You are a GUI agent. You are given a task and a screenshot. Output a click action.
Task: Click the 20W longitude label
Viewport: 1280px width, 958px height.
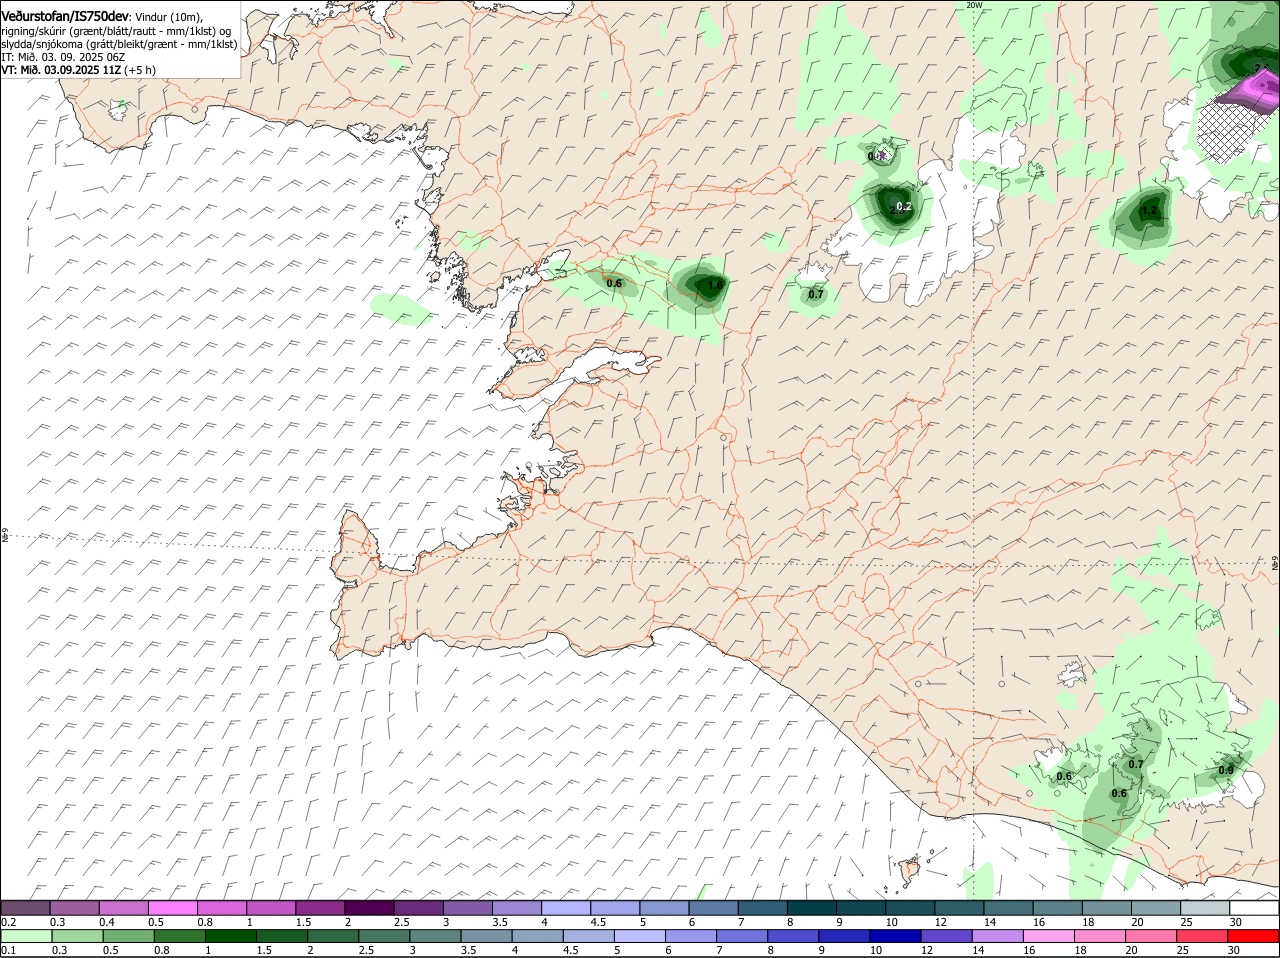point(974,5)
